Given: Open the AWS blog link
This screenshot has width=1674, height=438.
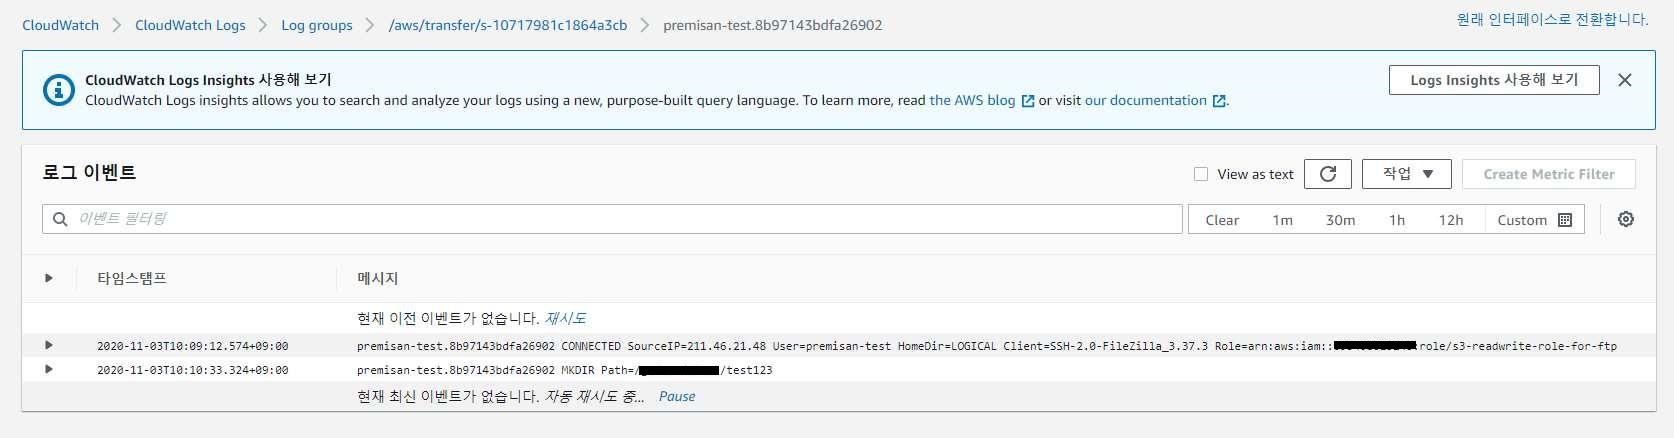Looking at the screenshot, I should coord(972,100).
